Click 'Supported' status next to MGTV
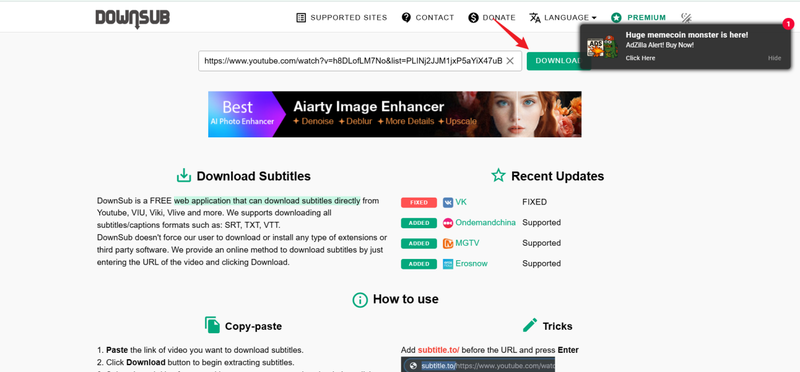The height and width of the screenshot is (372, 800). pos(541,243)
